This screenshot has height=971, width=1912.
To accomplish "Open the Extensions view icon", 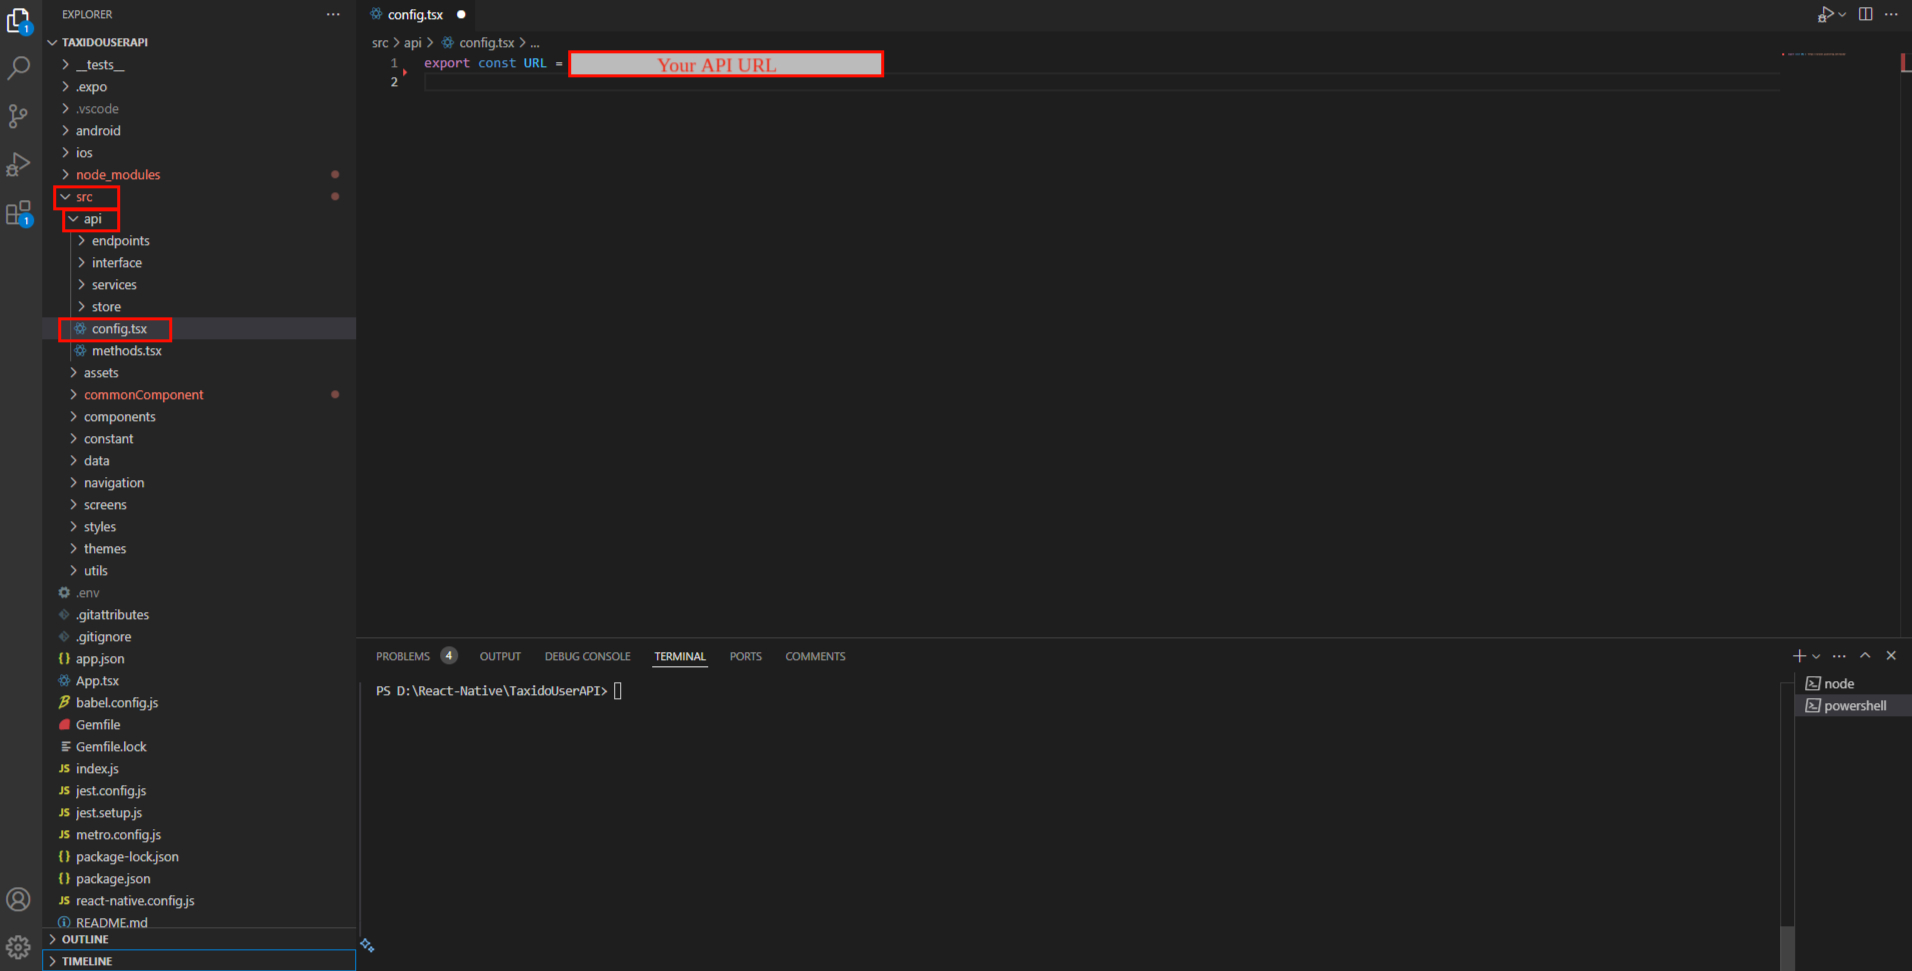I will click(x=18, y=213).
